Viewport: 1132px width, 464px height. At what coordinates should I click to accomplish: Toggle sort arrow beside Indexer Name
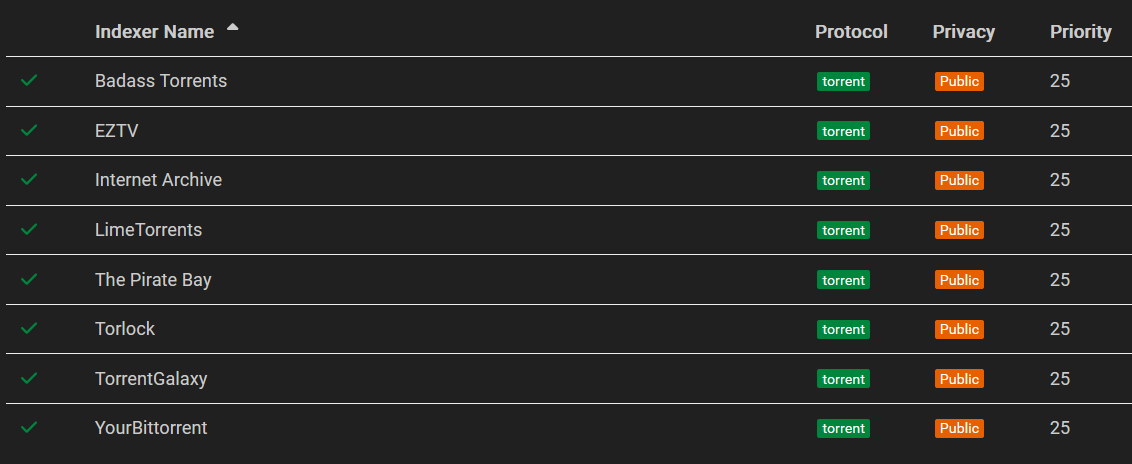pos(233,28)
